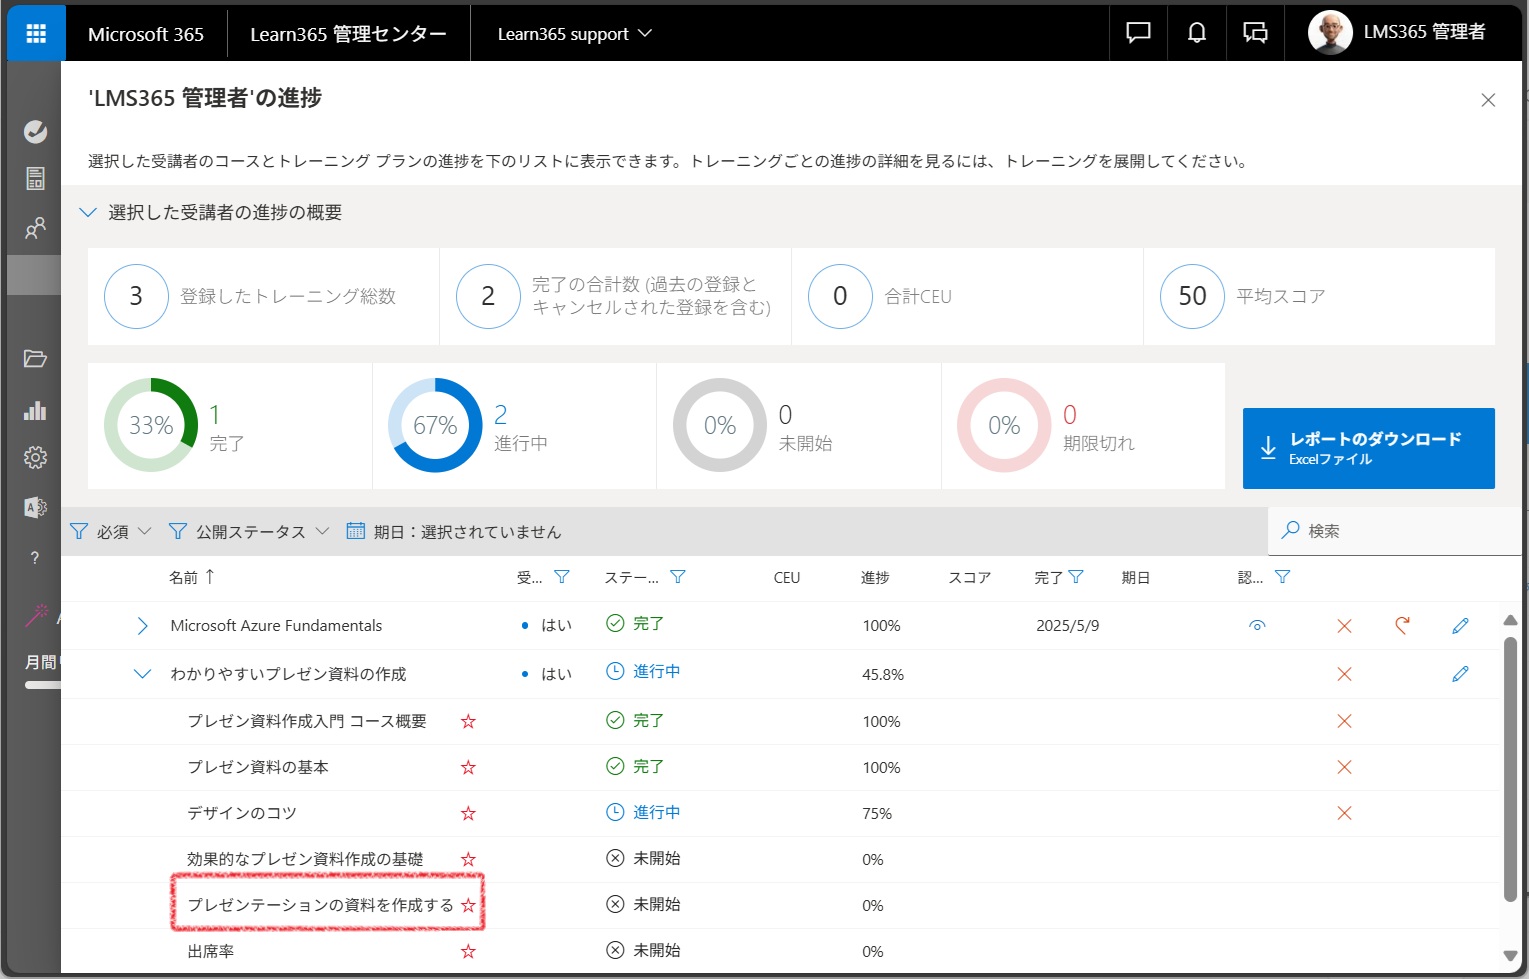The width and height of the screenshot is (1529, 979).
Task: Click the star beside プレゼンテーションの資料を作成する
Action: [x=468, y=905]
